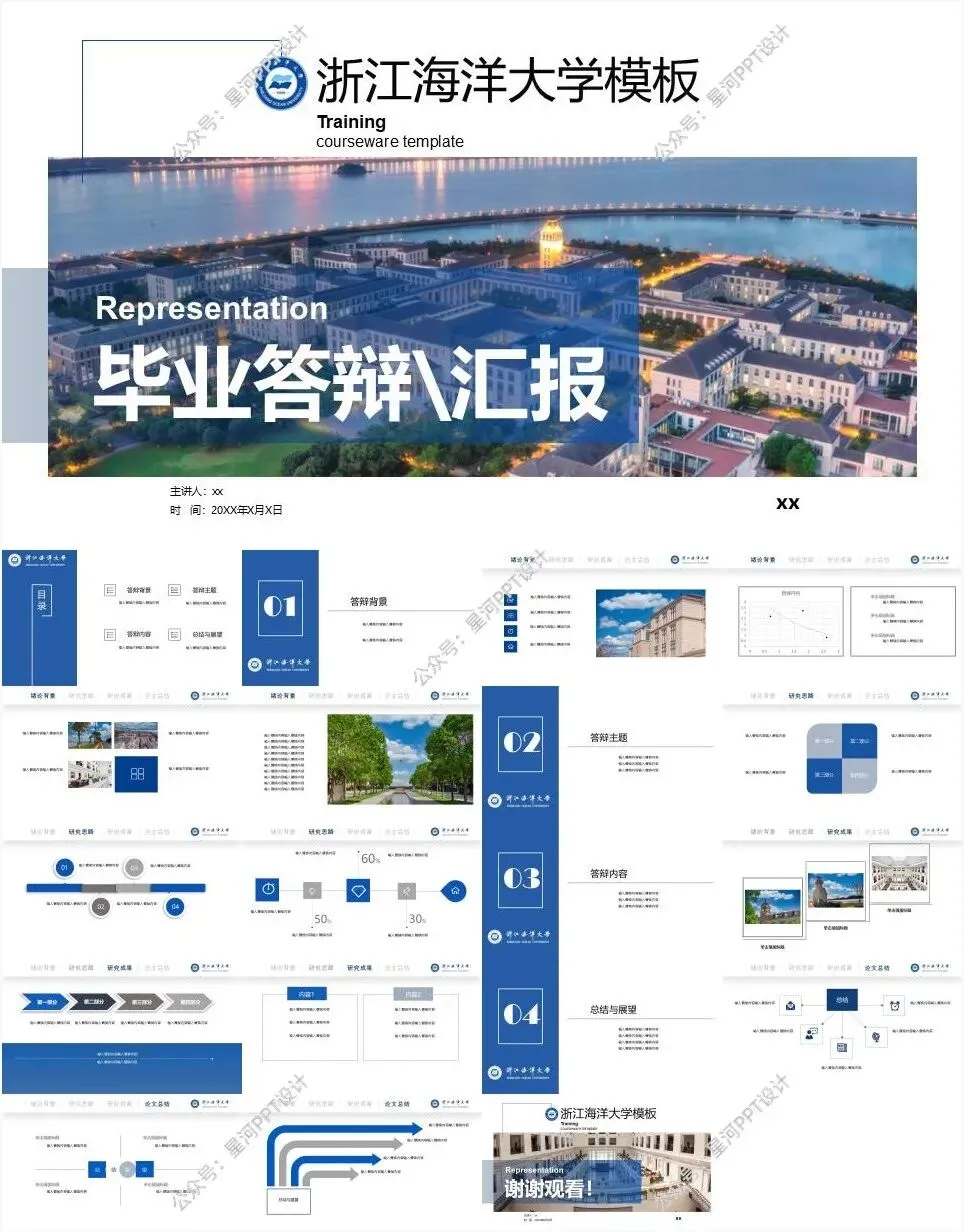Click the calculator icon in 总结 diagram
Image resolution: width=964 pixels, height=1232 pixels.
click(842, 1047)
